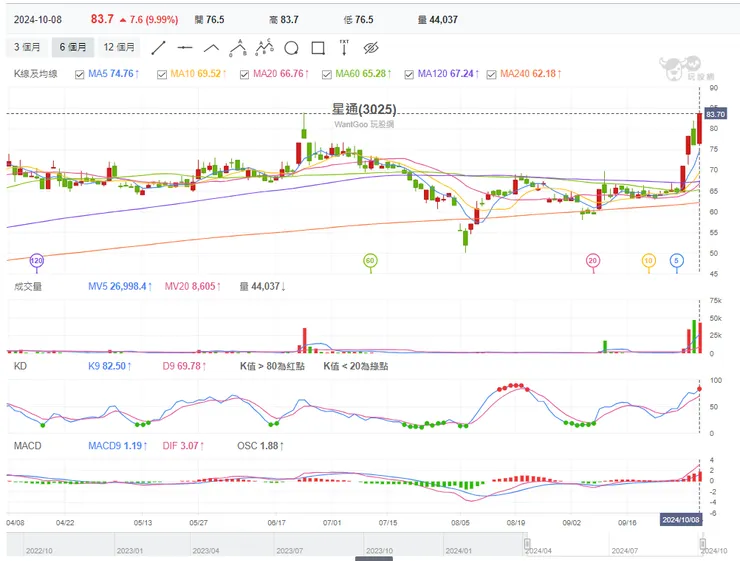740x561 pixels.
Task: Click the left handle of range slider
Action: pos(527,544)
